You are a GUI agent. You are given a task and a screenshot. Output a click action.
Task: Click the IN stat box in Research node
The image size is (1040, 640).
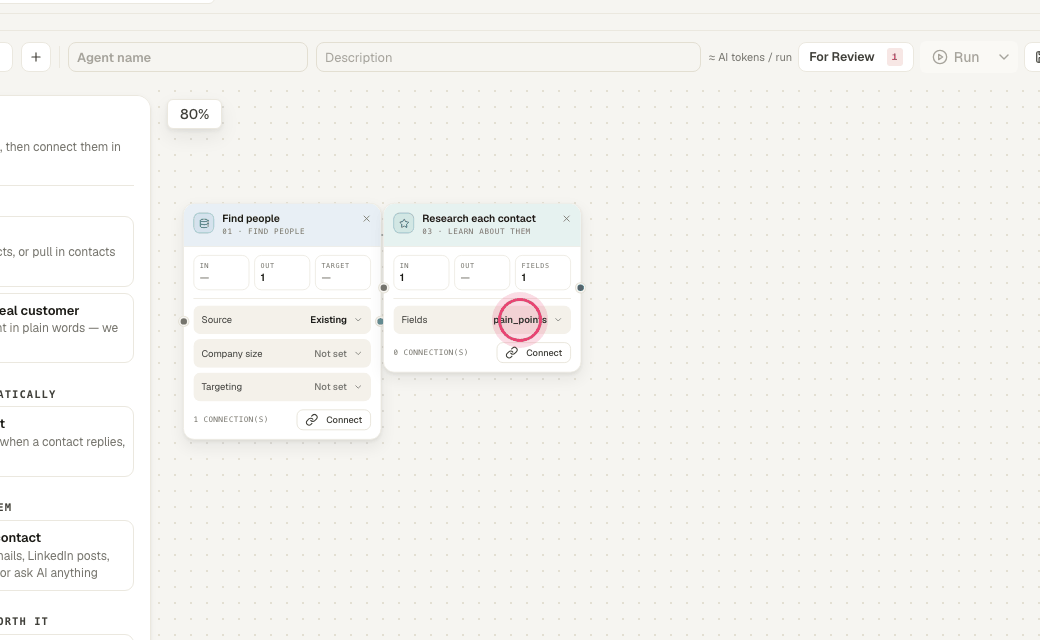coord(421,273)
